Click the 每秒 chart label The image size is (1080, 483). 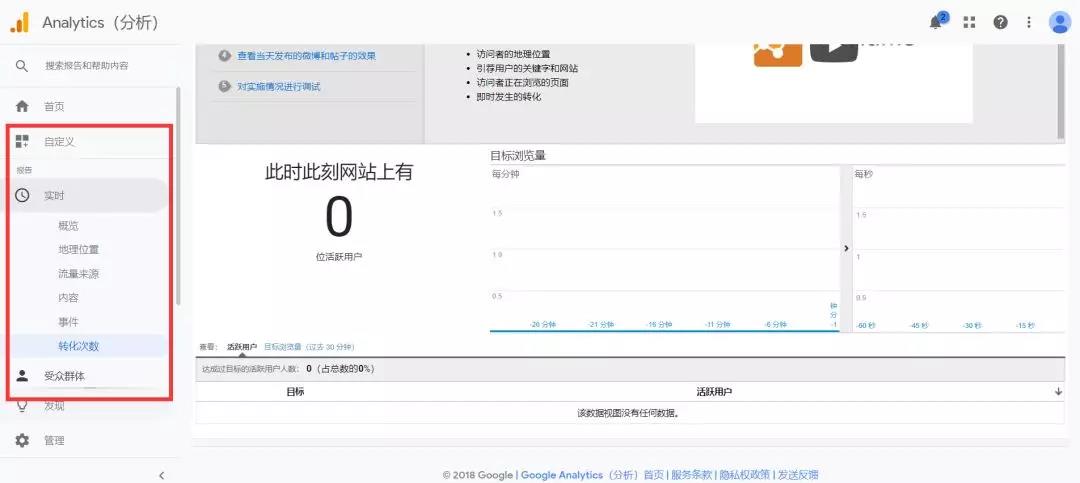pos(863,174)
